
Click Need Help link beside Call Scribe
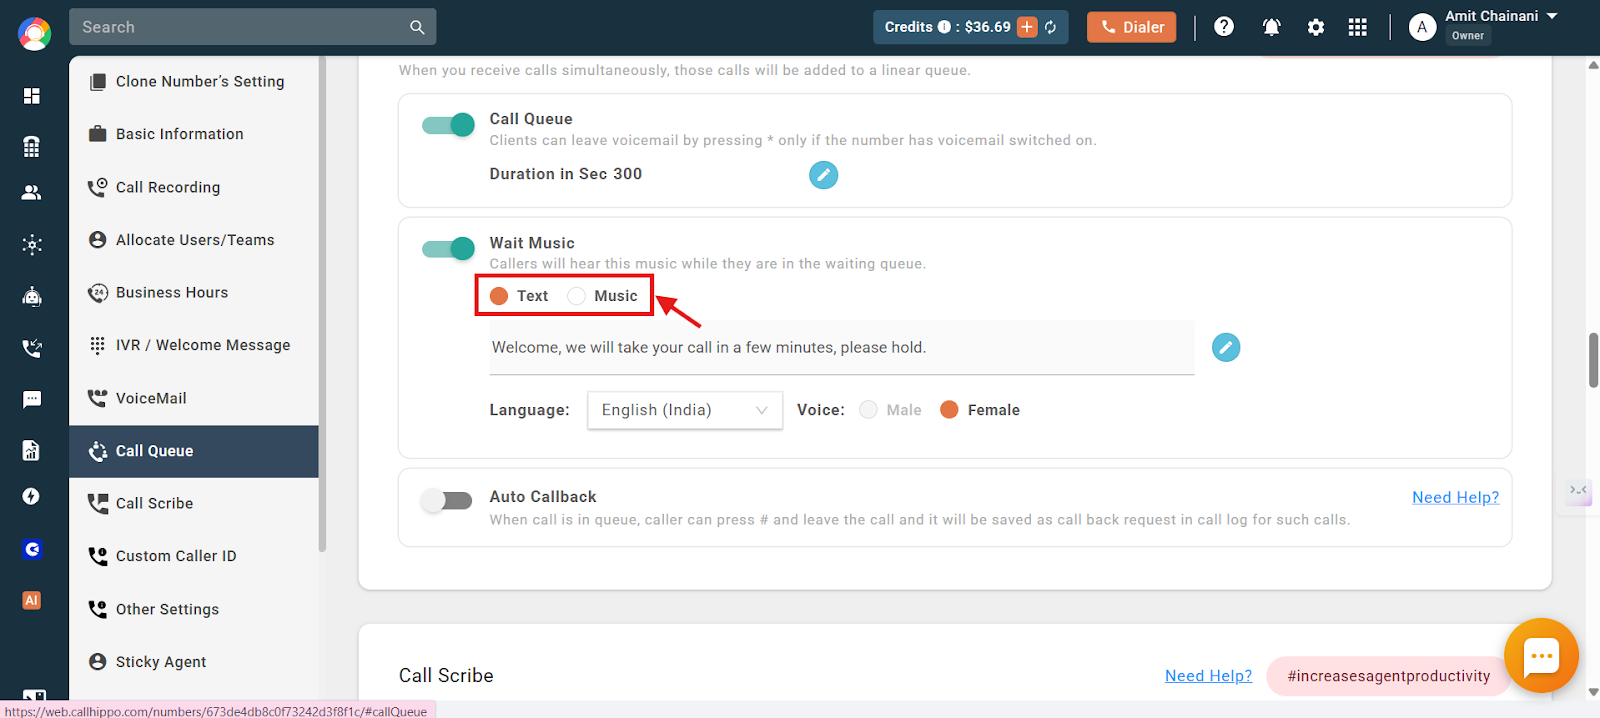pyautogui.click(x=1208, y=676)
